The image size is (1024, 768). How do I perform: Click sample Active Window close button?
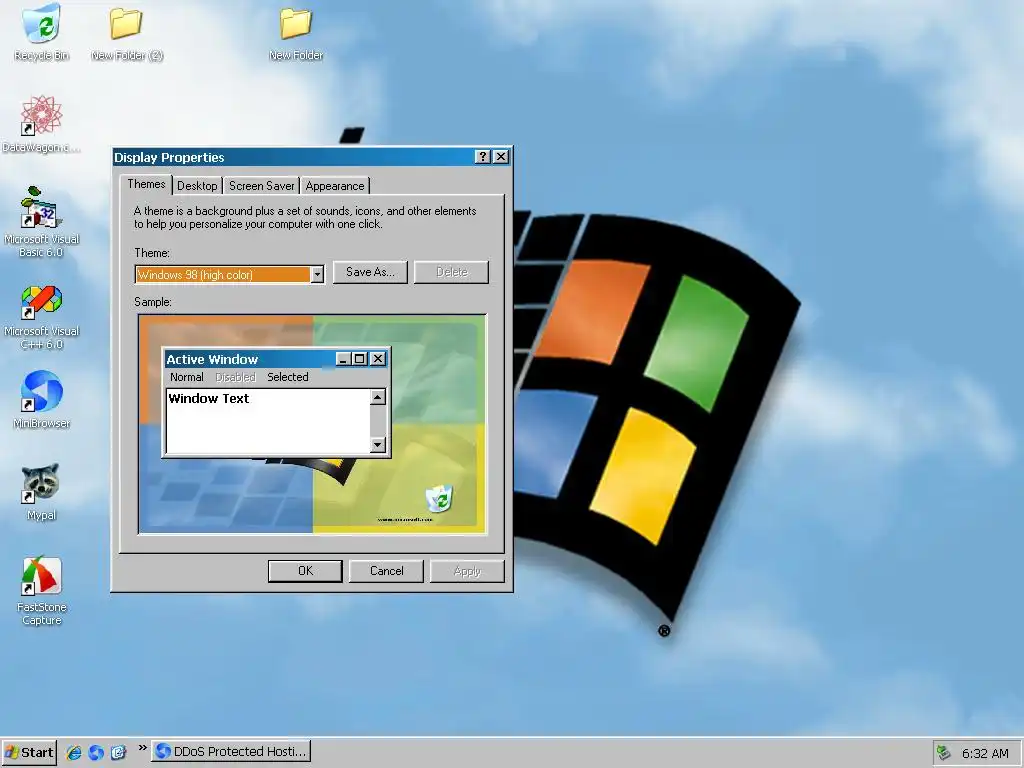[378, 359]
